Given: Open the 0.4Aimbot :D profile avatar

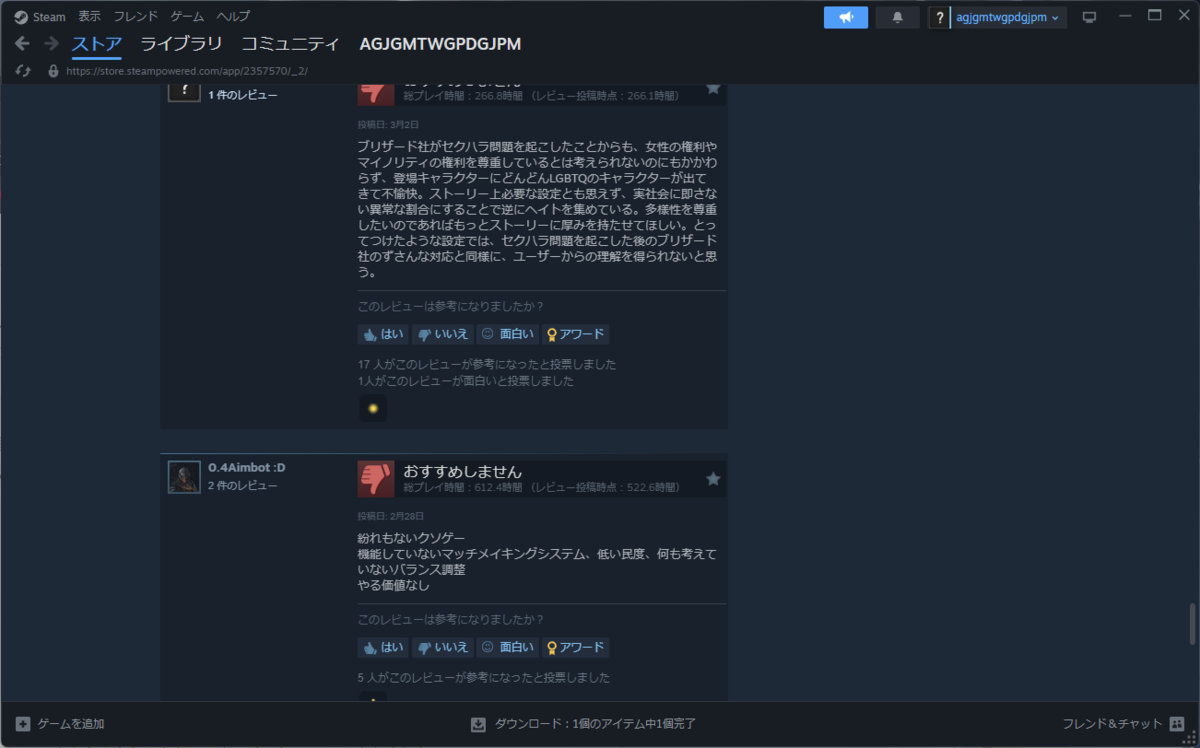Looking at the screenshot, I should click(184, 477).
